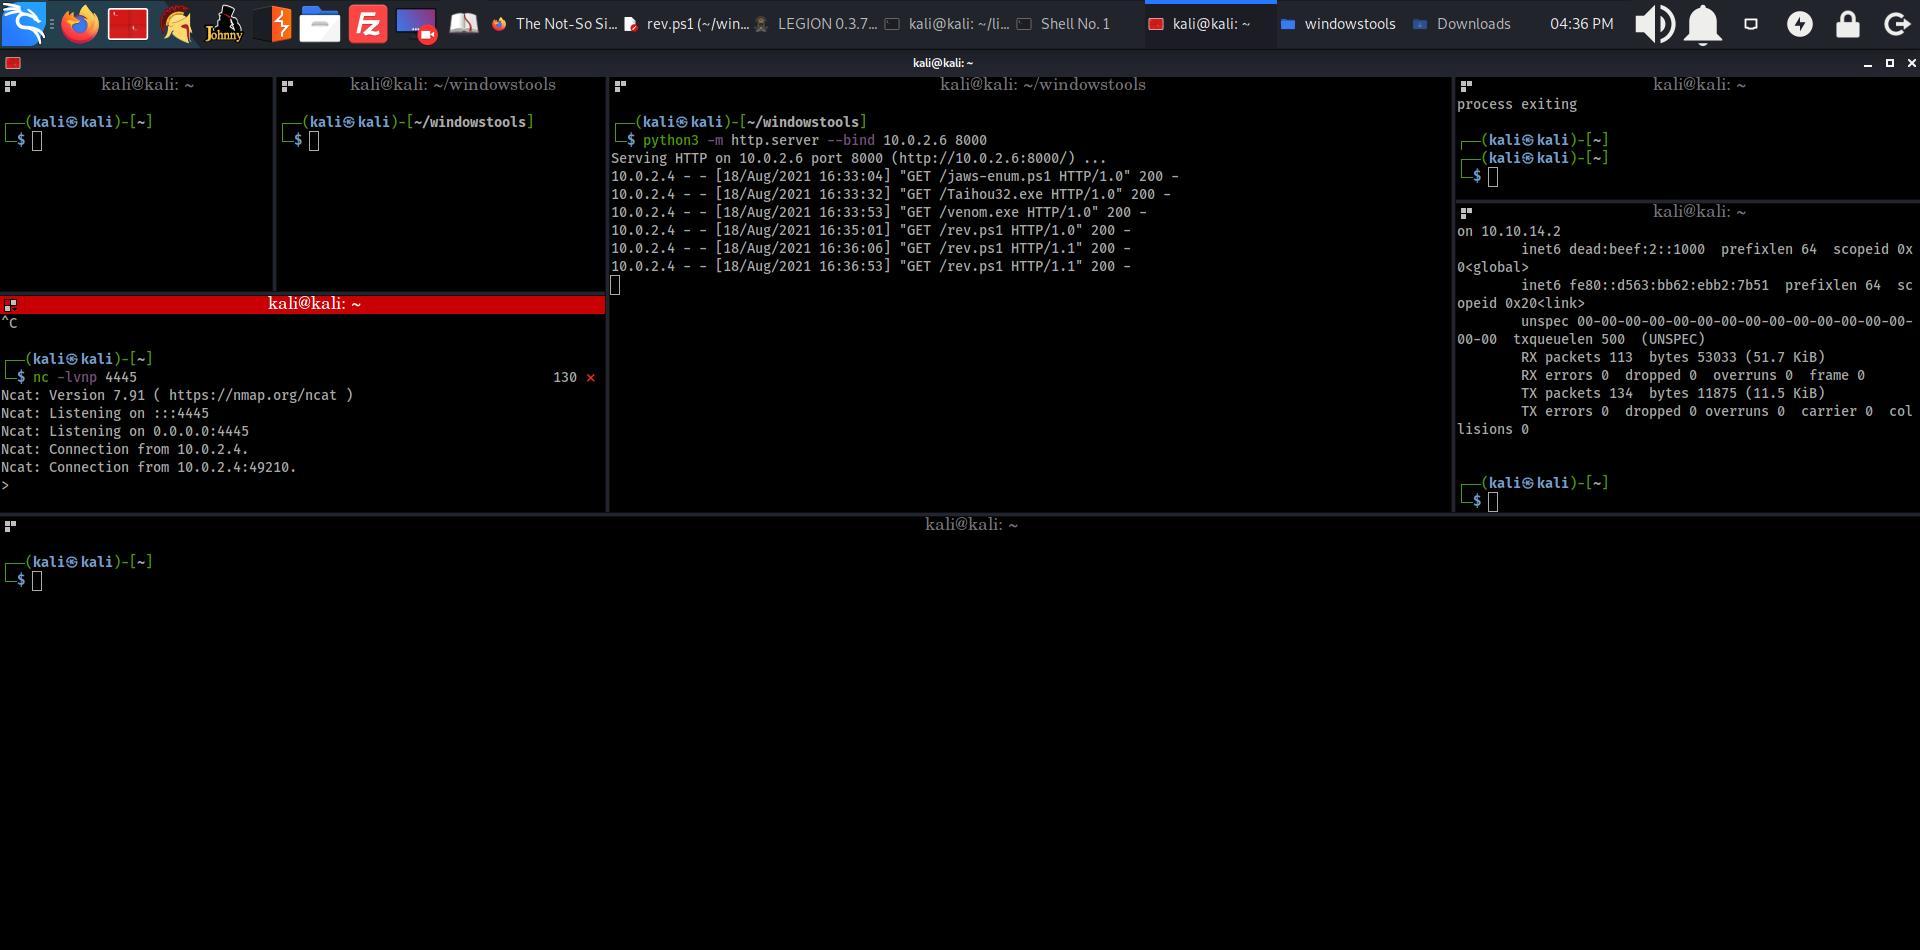1920x950 pixels.
Task: Lock the screen with the padlock icon
Action: [x=1848, y=24]
